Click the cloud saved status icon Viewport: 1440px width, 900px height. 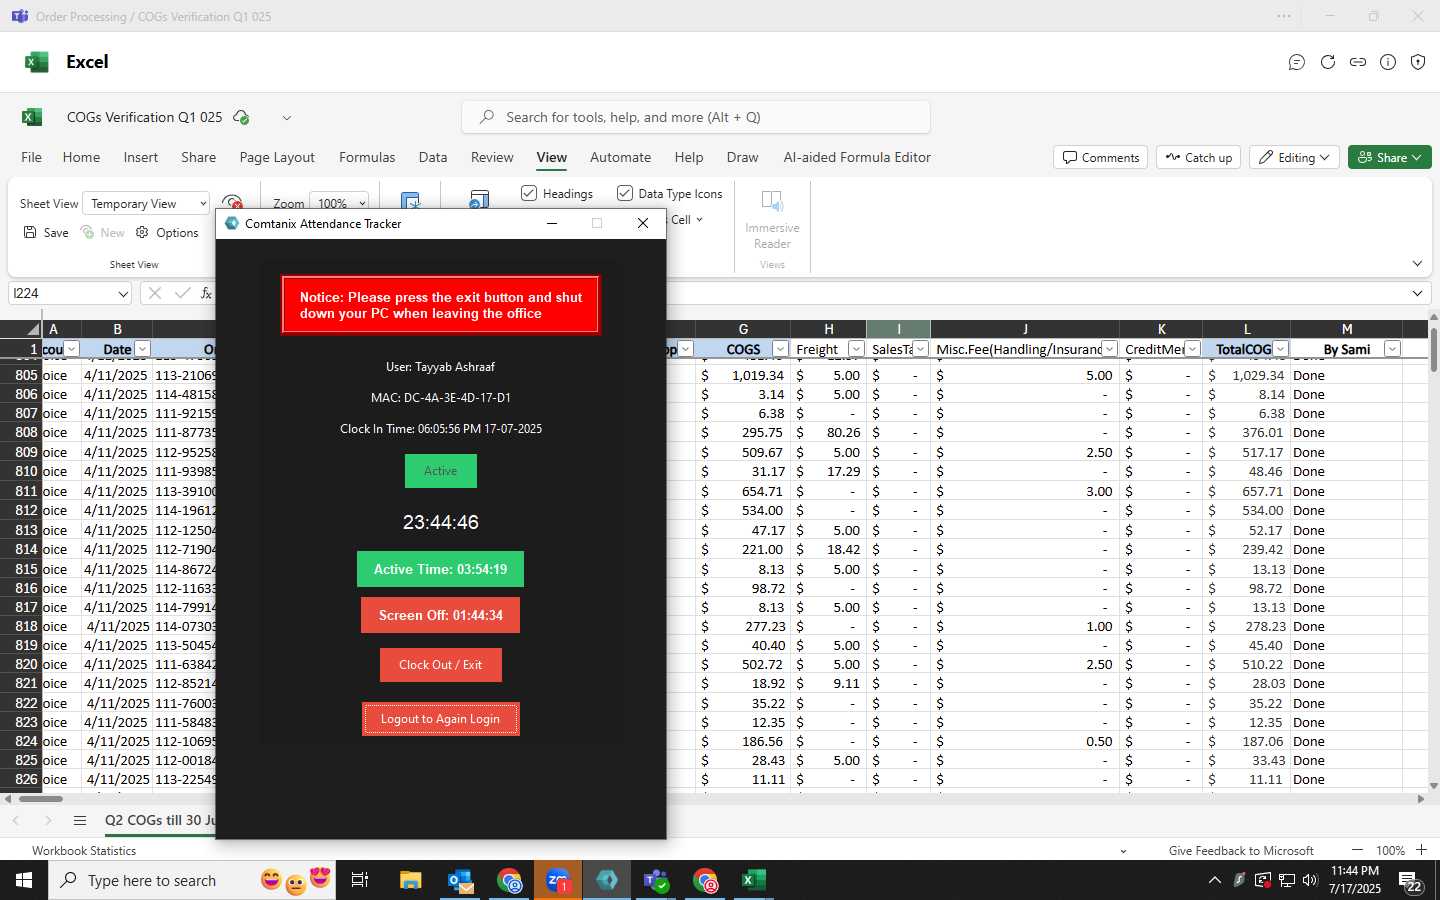point(241,117)
